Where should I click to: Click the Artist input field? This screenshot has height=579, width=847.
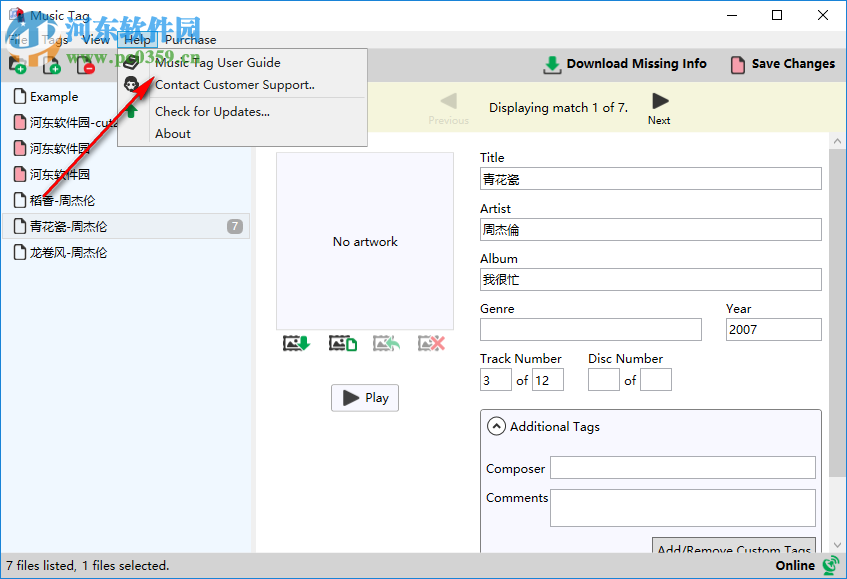point(650,230)
